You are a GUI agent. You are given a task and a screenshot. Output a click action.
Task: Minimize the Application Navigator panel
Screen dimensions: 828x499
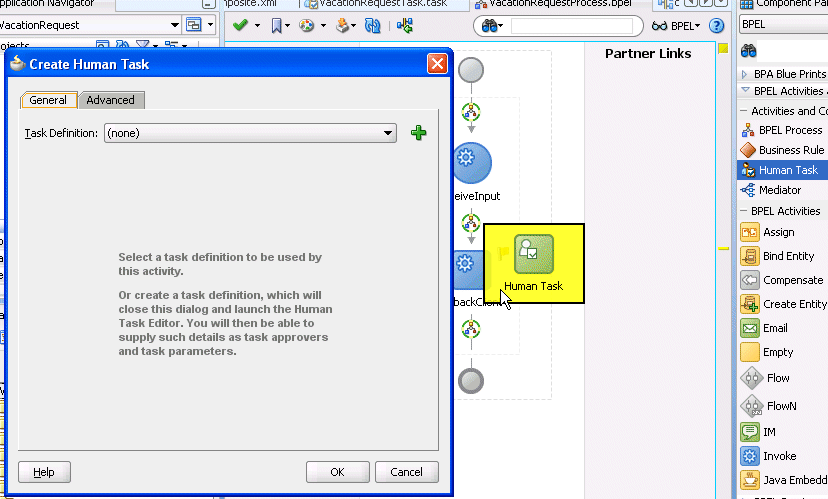[x=209, y=4]
